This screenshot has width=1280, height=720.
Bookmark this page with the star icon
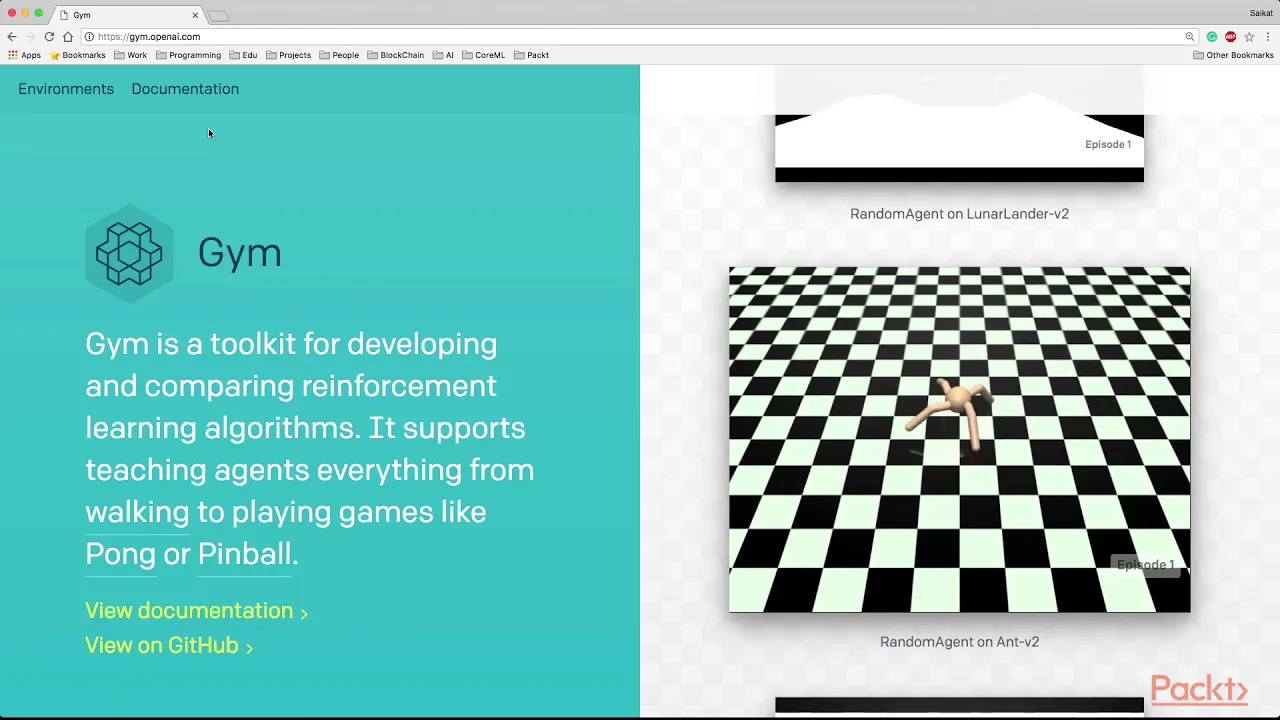1249,37
